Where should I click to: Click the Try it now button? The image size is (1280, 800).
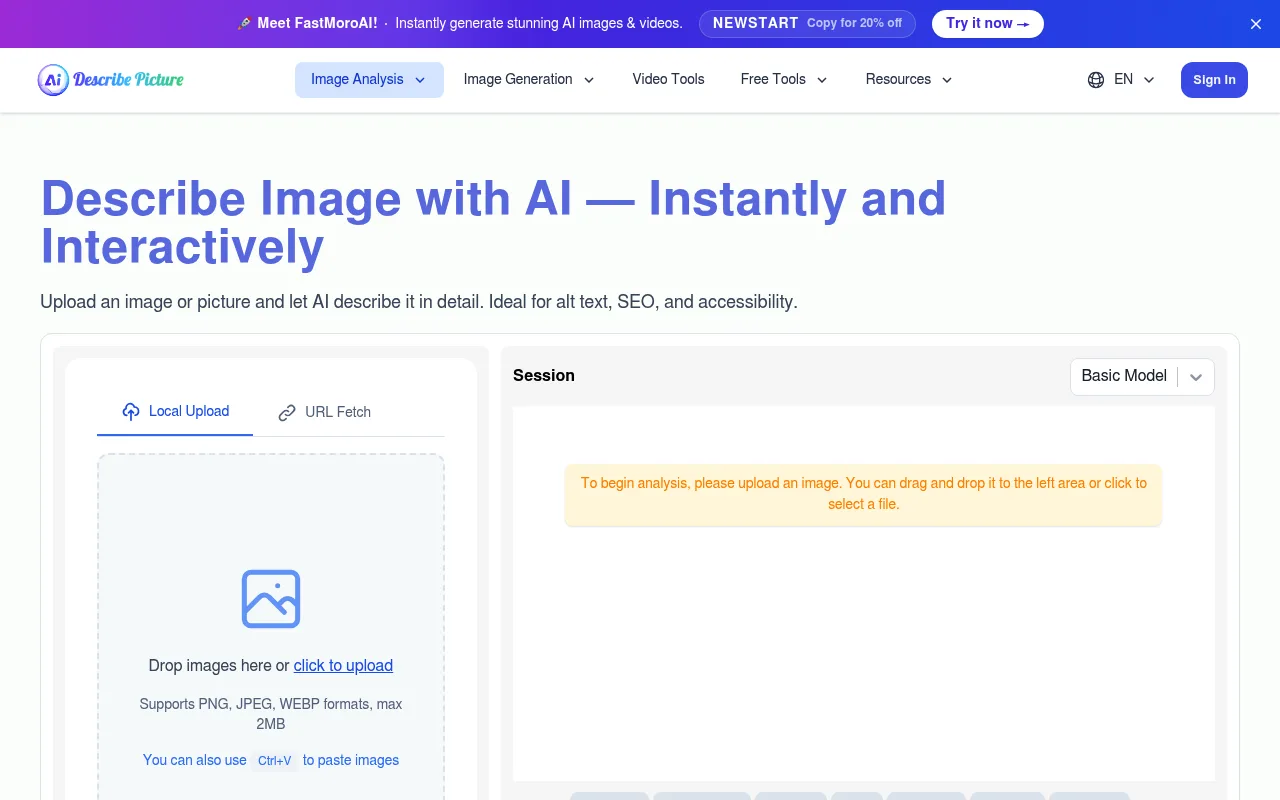[988, 24]
